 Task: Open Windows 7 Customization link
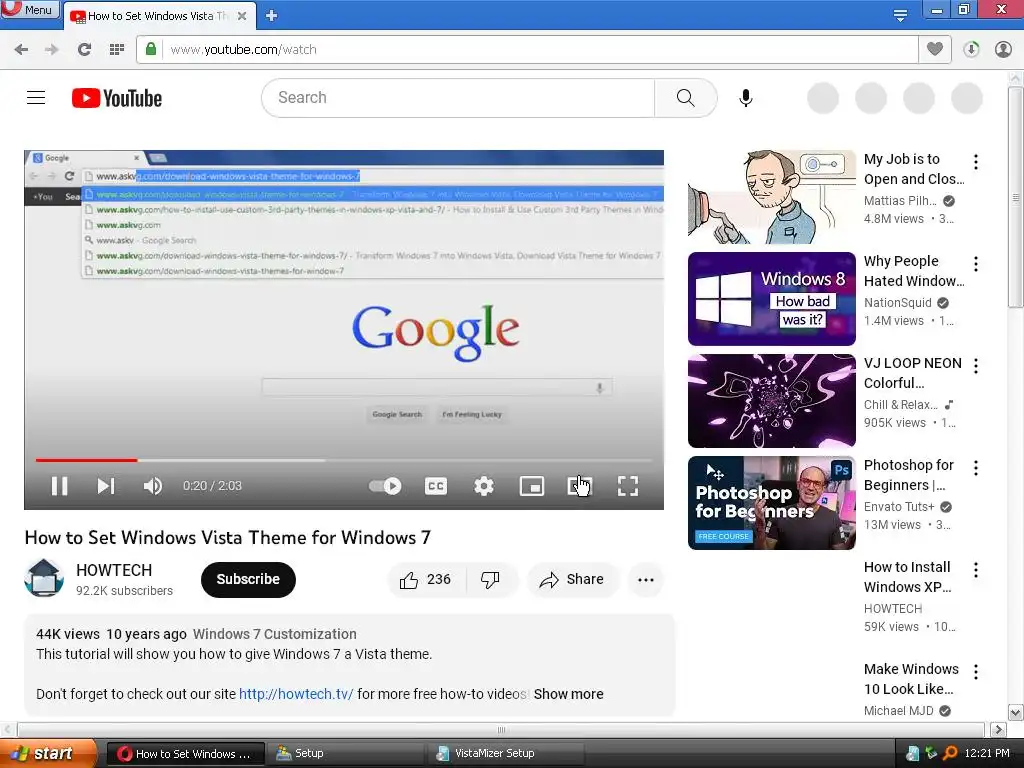274,634
